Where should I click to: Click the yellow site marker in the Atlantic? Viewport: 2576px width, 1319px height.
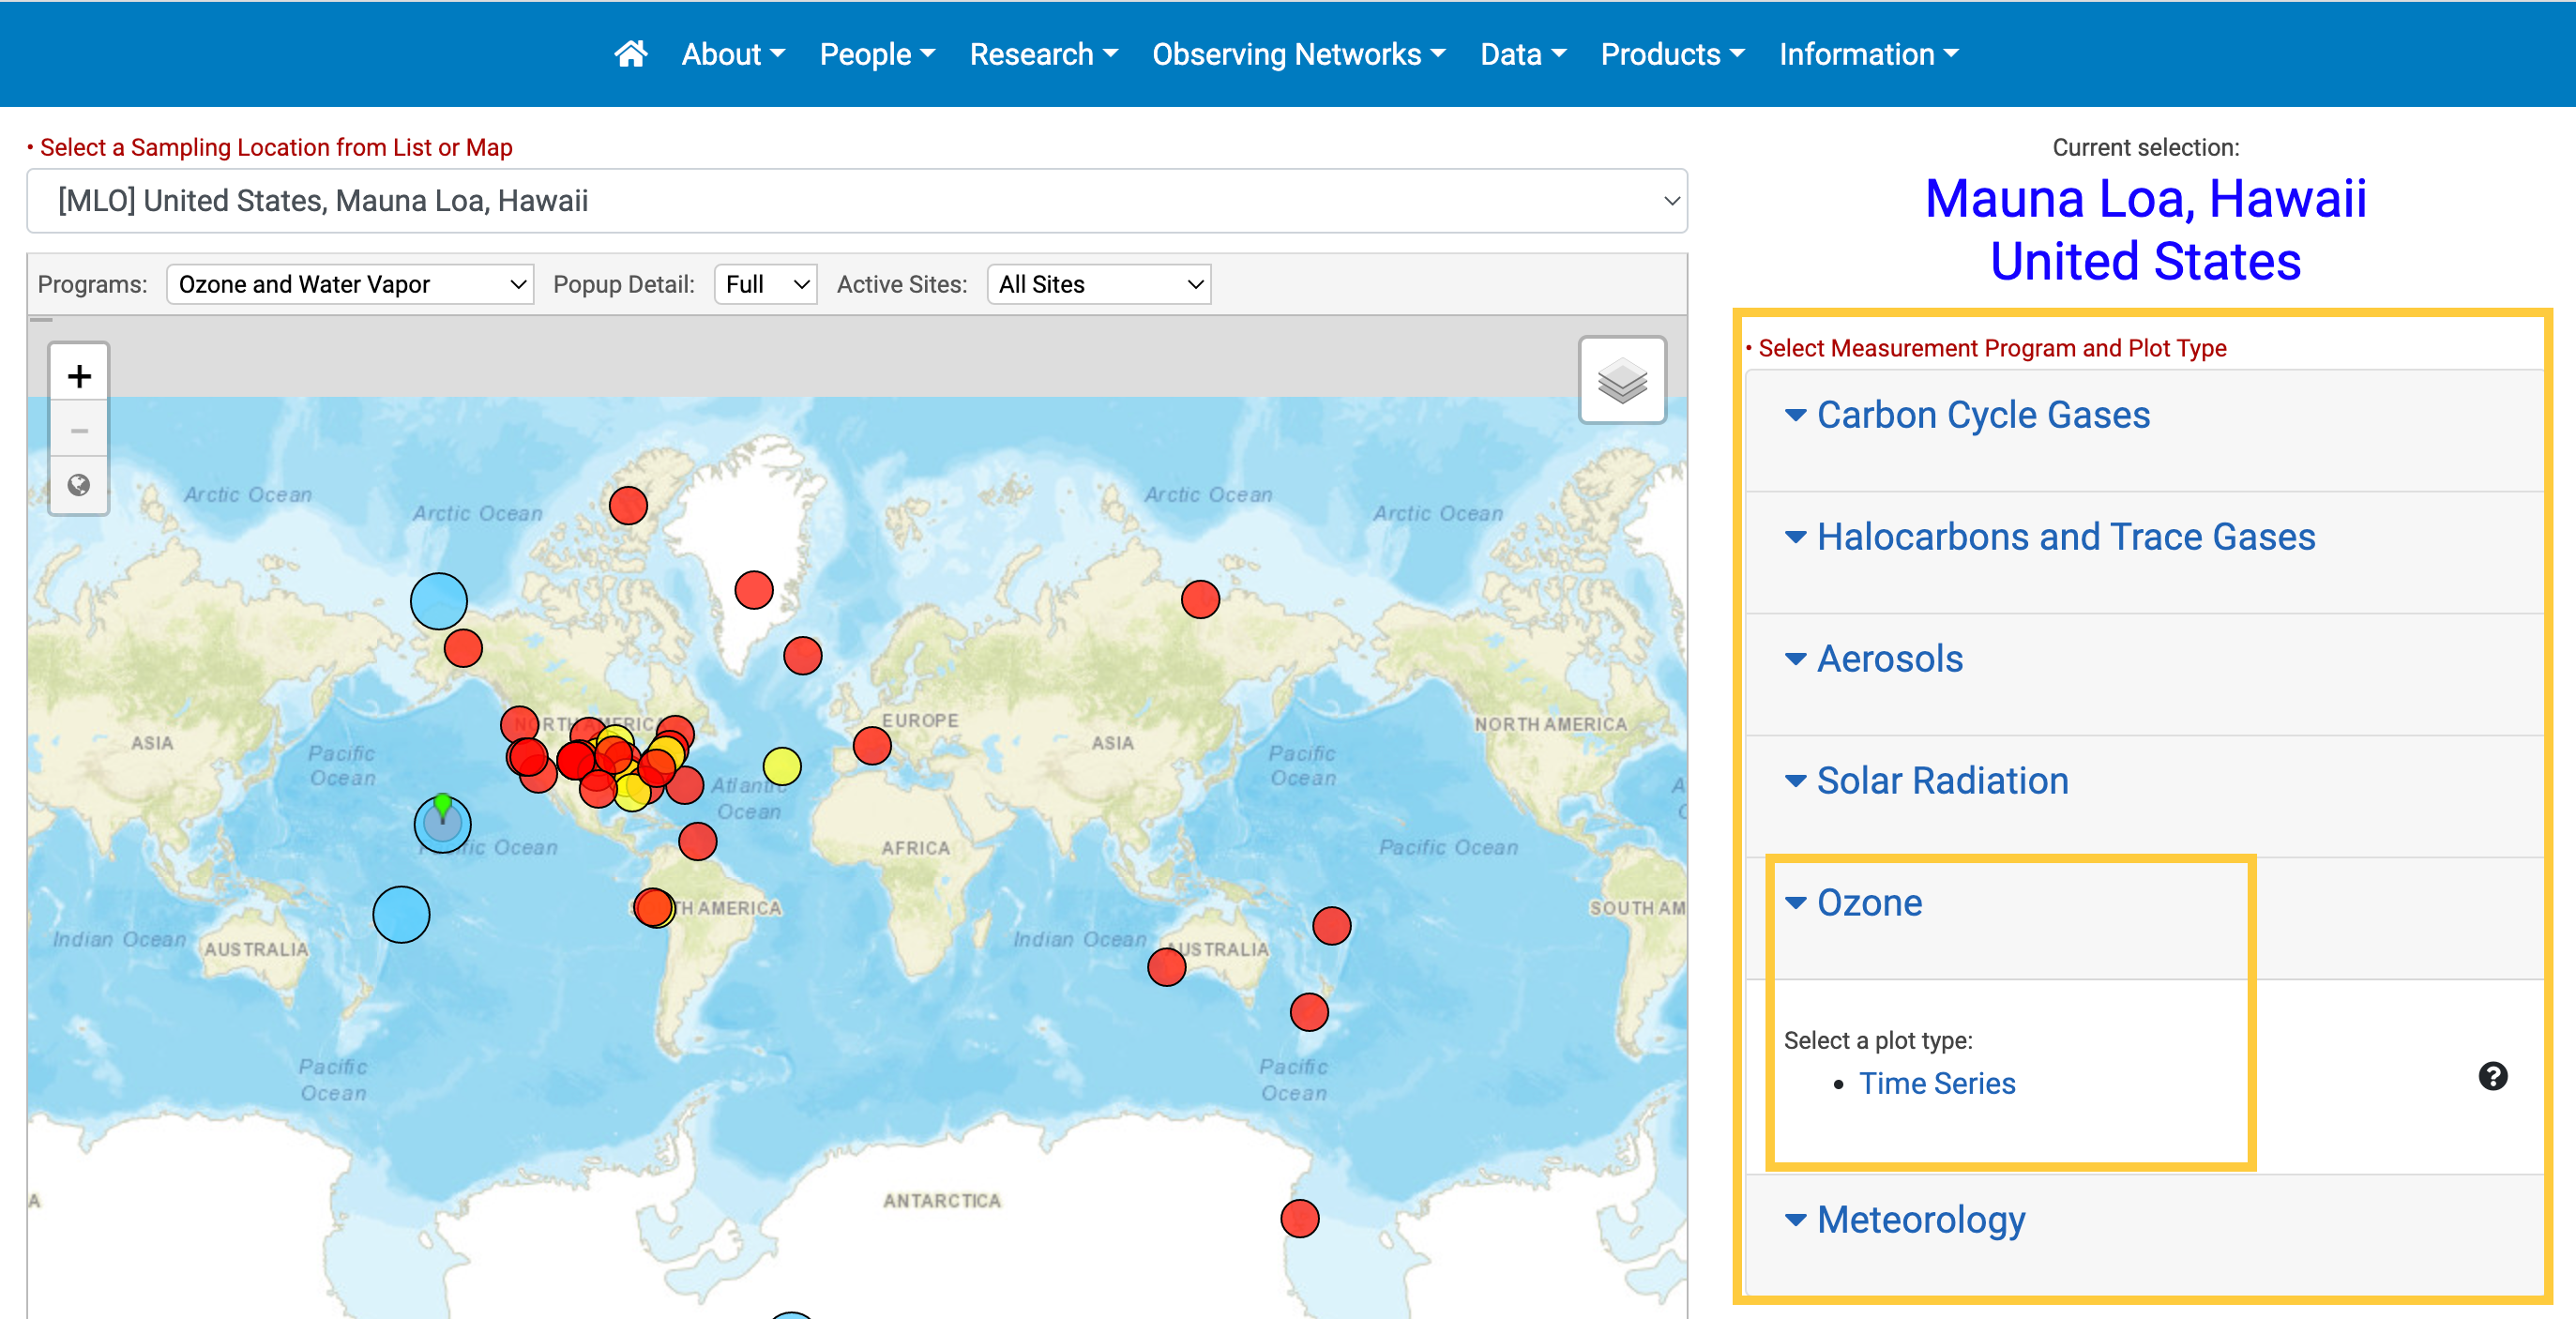click(782, 766)
